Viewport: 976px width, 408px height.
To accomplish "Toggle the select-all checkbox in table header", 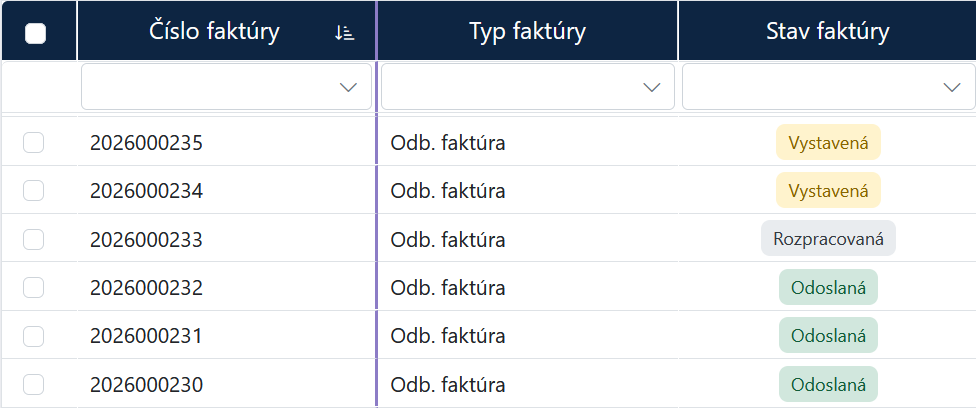I will pyautogui.click(x=35, y=34).
